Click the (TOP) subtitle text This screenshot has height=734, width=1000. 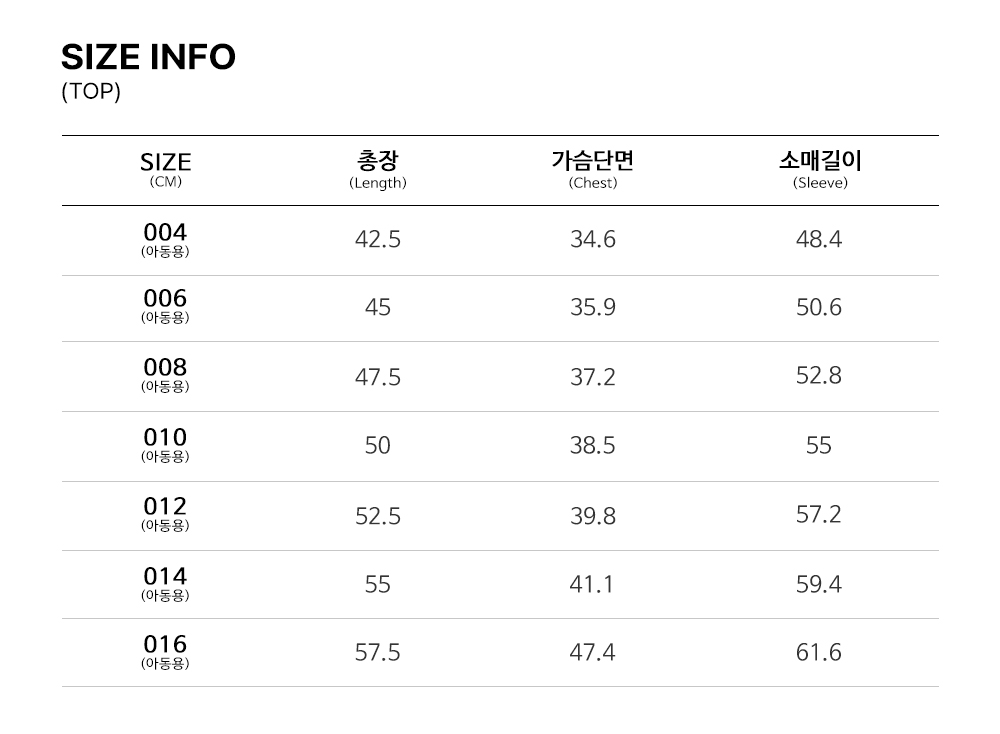click(x=91, y=92)
